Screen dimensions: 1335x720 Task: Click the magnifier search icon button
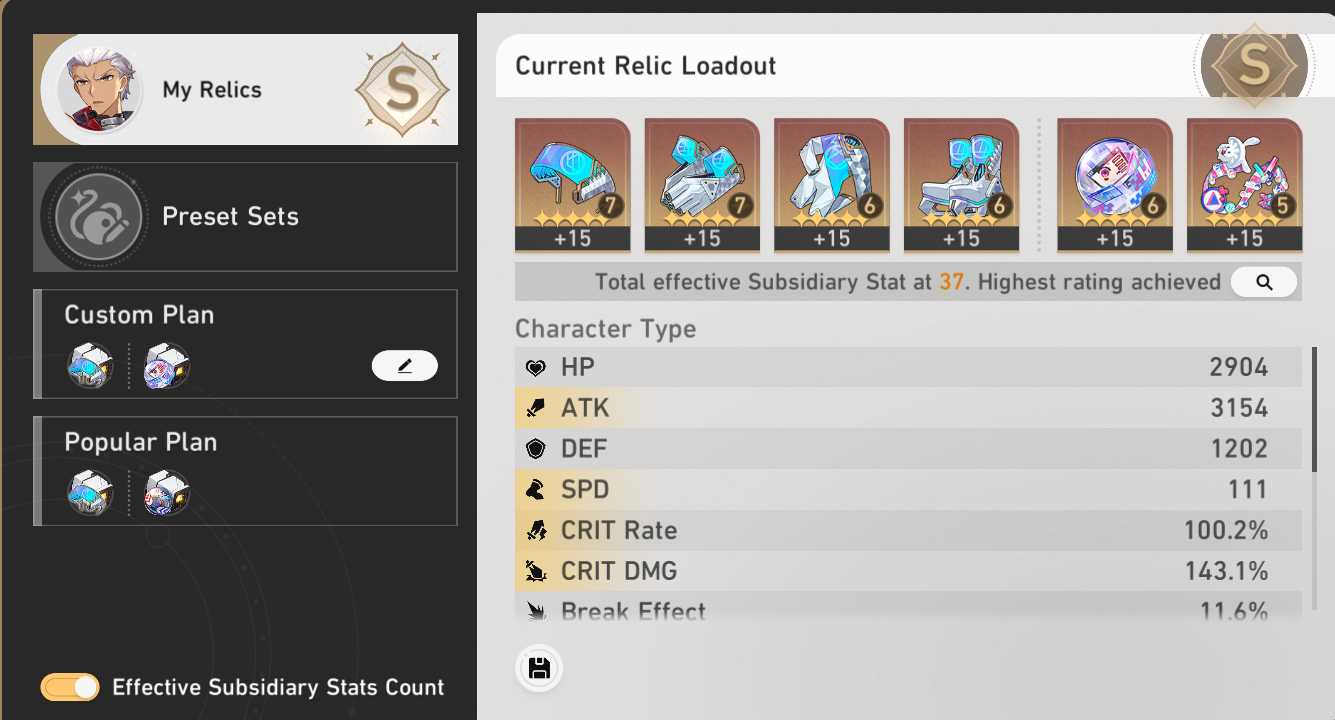click(1264, 283)
